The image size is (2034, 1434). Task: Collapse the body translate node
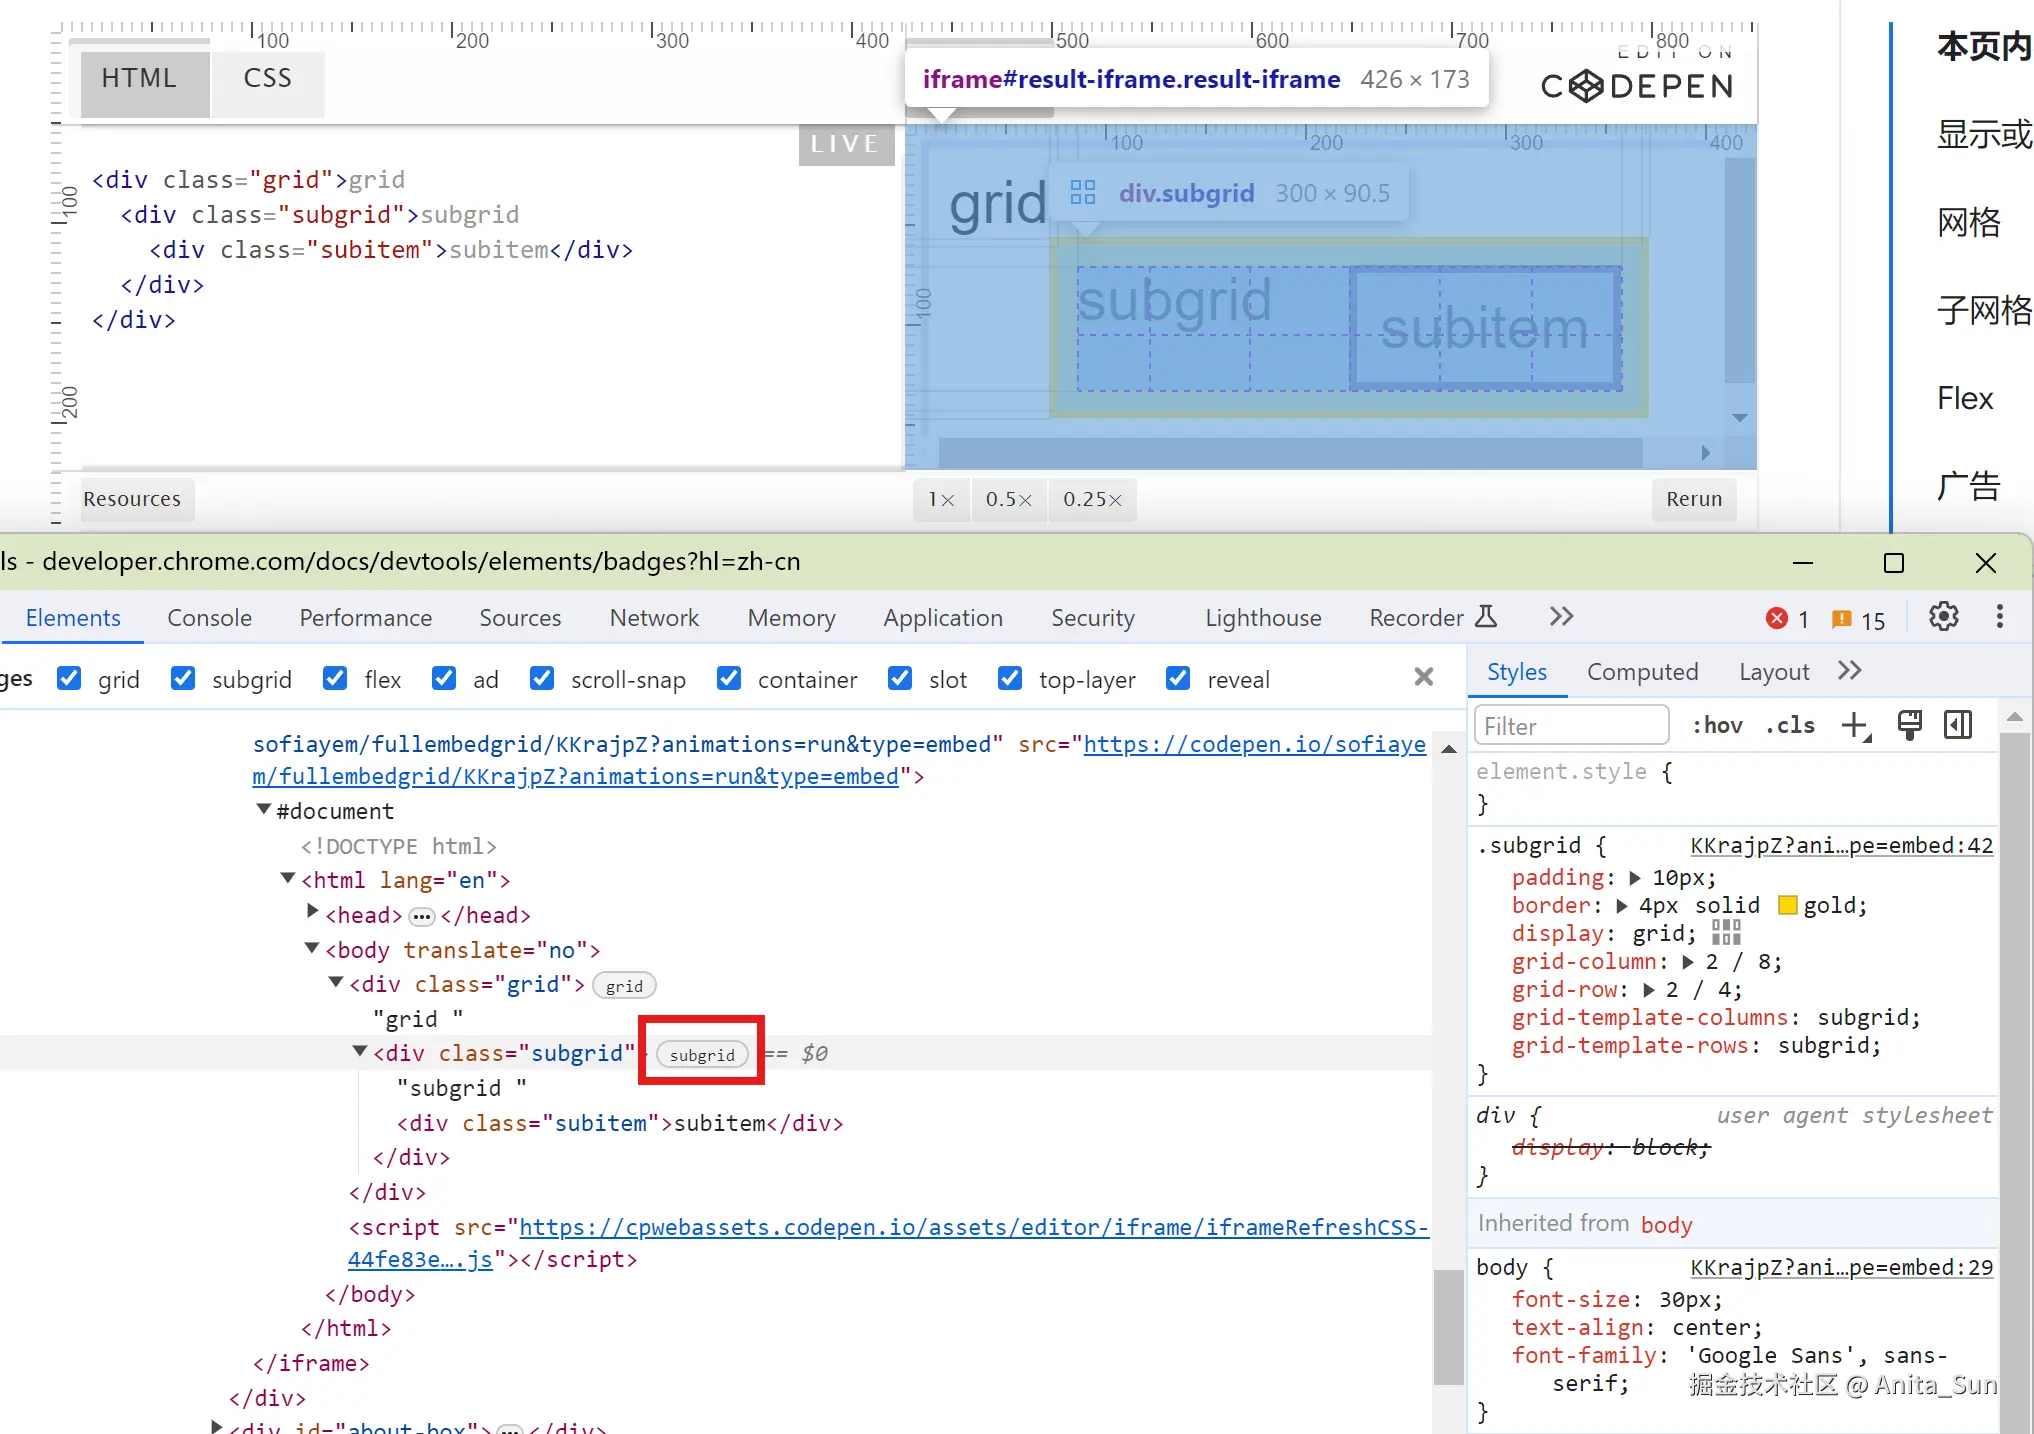(312, 948)
